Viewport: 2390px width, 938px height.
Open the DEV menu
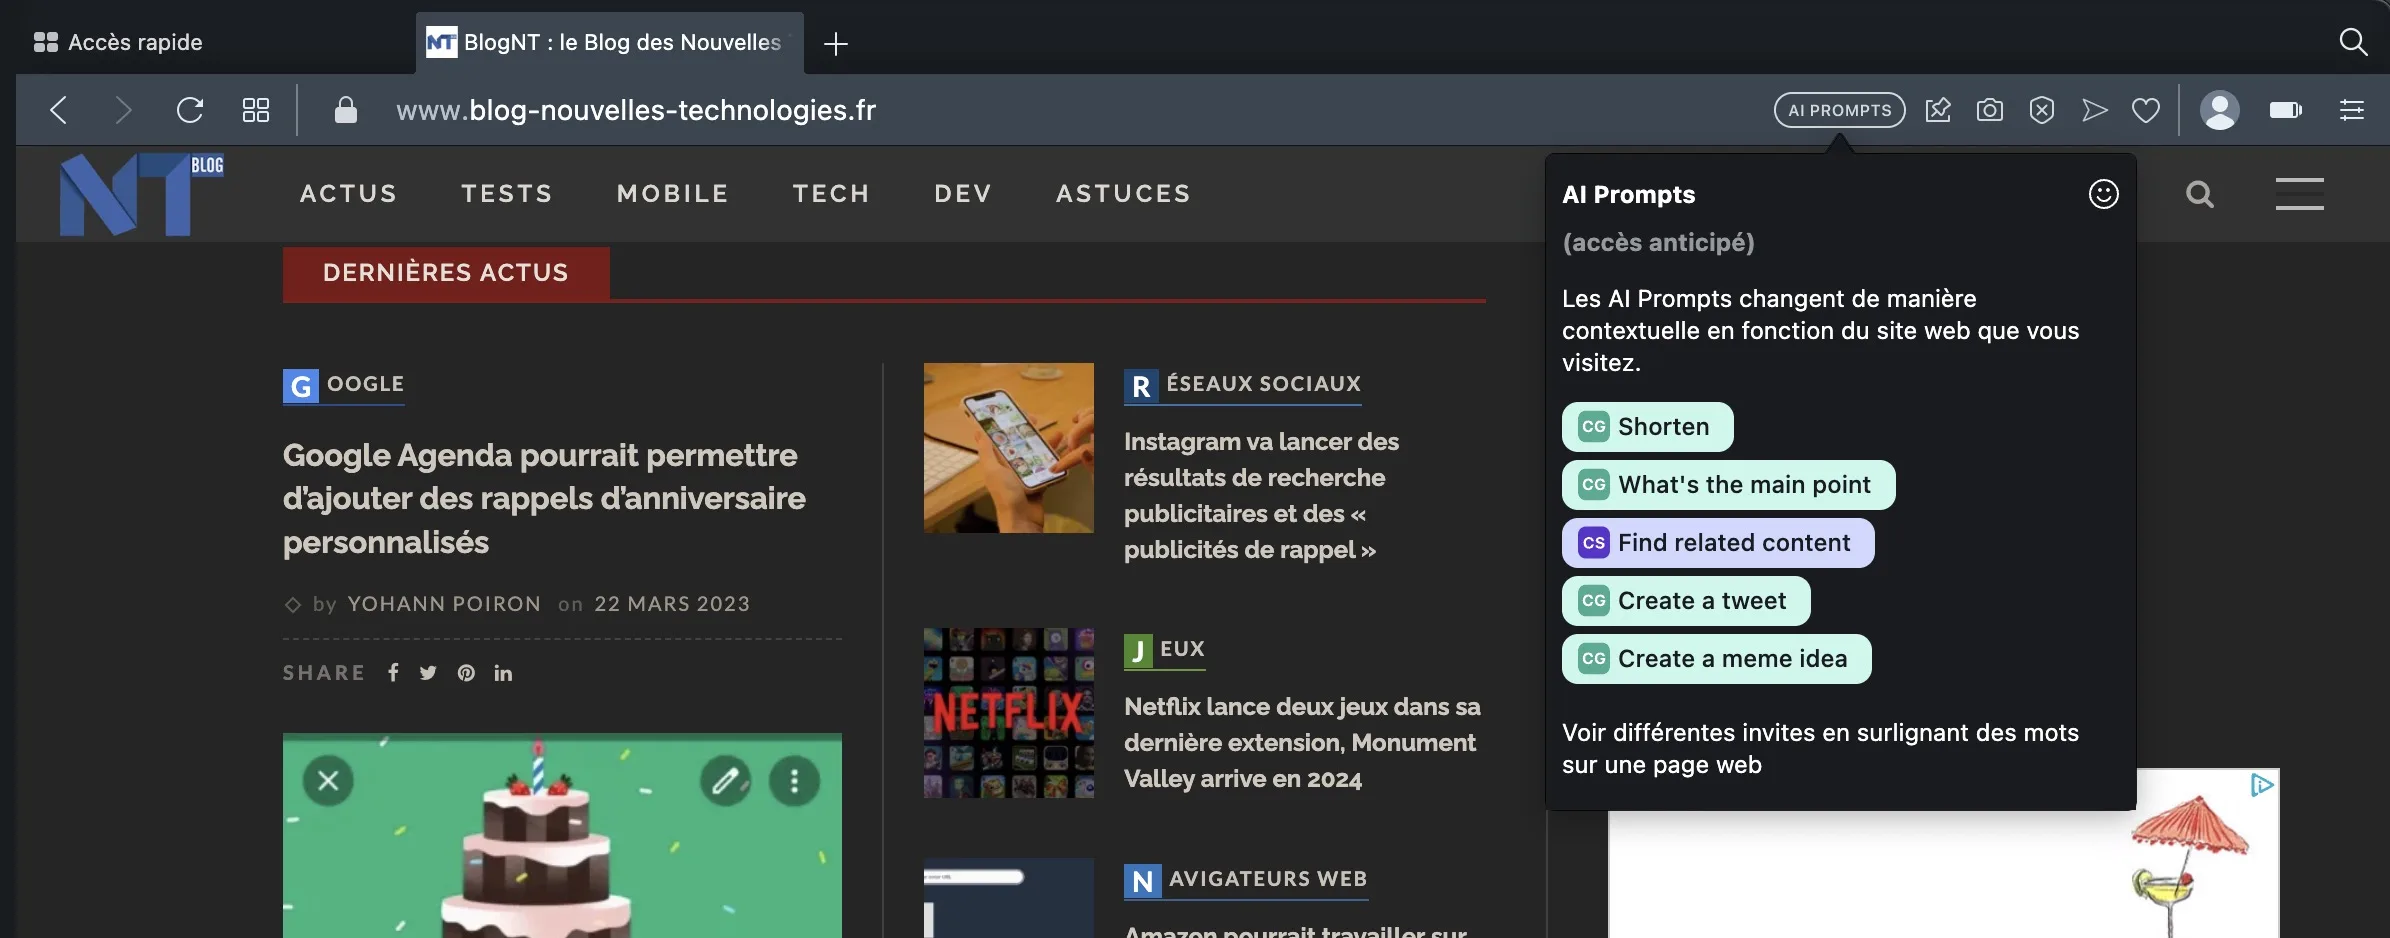[x=963, y=193]
